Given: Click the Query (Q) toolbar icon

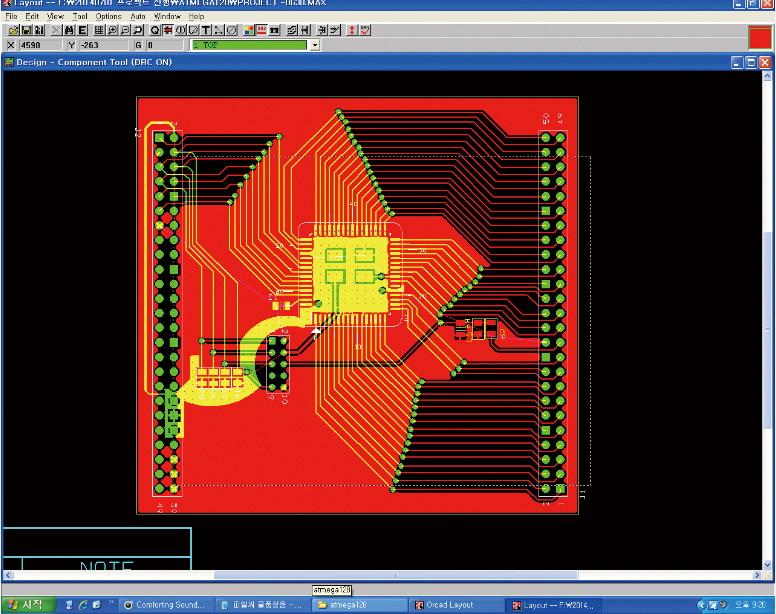Looking at the screenshot, I should 155,30.
